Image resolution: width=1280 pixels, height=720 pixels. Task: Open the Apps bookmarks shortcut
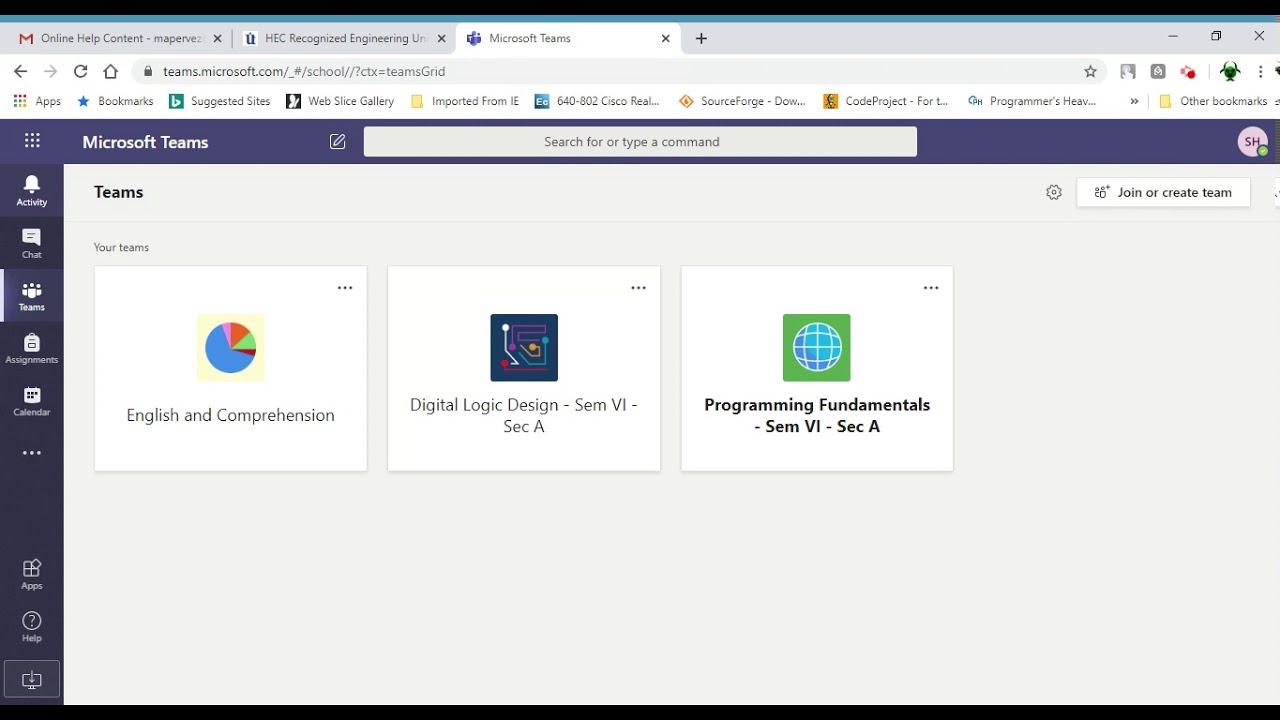(37, 101)
